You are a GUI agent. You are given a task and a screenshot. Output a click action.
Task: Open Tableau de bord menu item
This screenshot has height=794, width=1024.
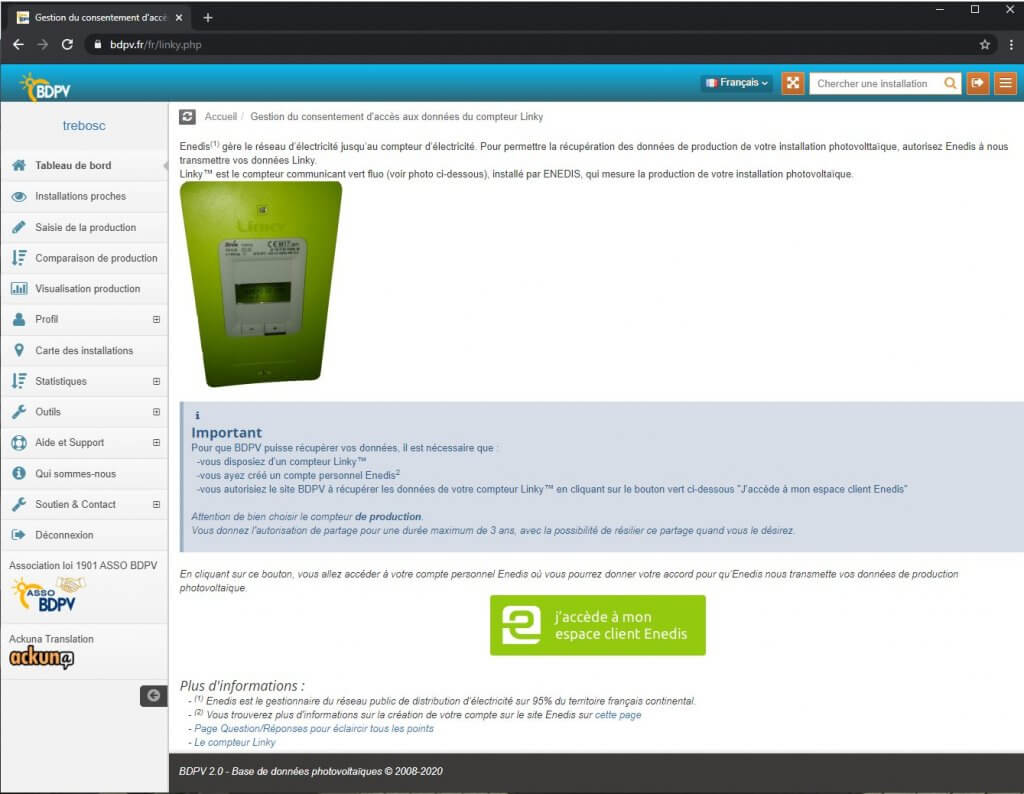84,165
